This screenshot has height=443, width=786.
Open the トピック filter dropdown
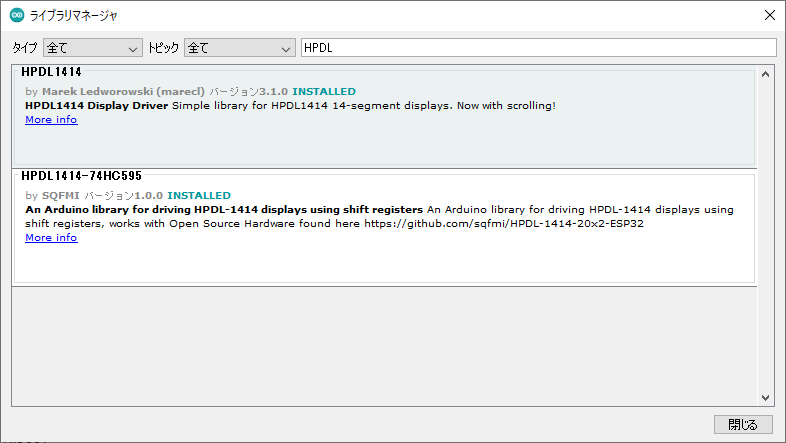237,48
